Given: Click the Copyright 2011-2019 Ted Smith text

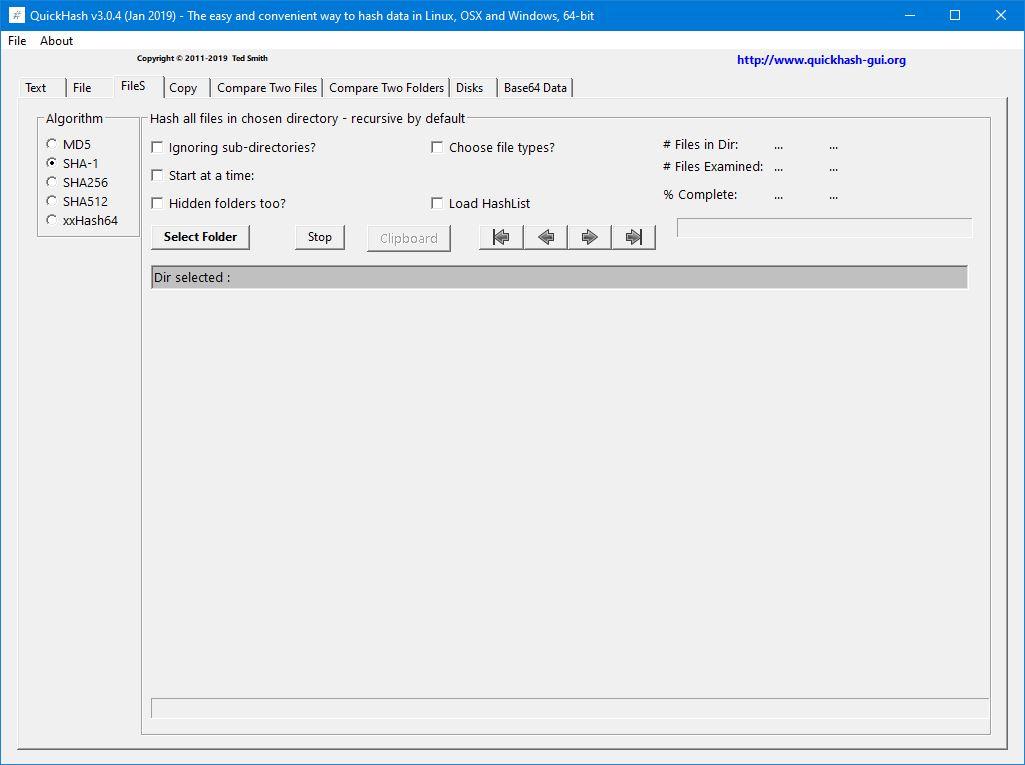Looking at the screenshot, I should (x=202, y=58).
